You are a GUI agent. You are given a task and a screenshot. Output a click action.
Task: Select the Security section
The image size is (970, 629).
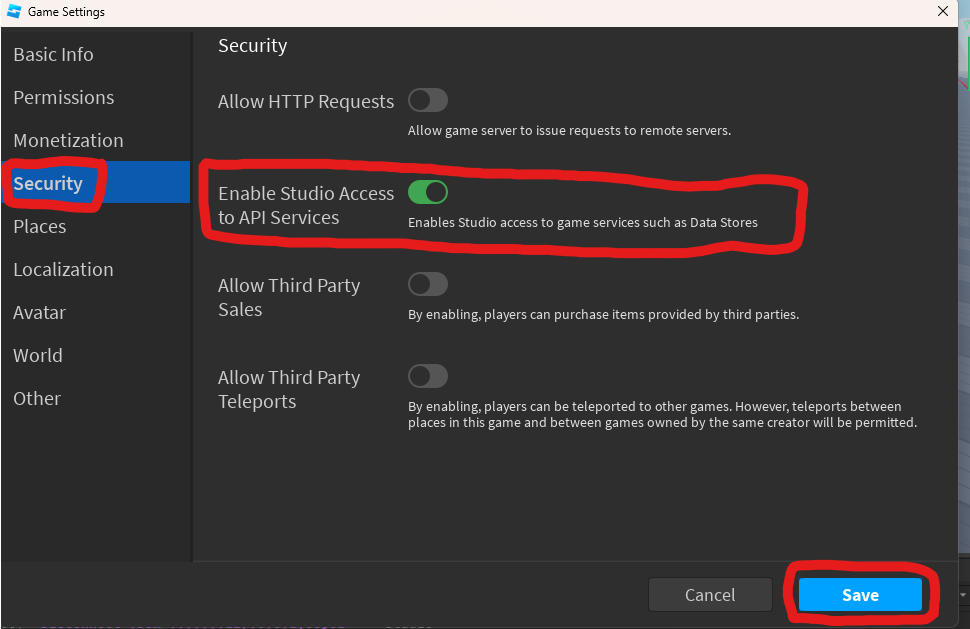point(47,183)
